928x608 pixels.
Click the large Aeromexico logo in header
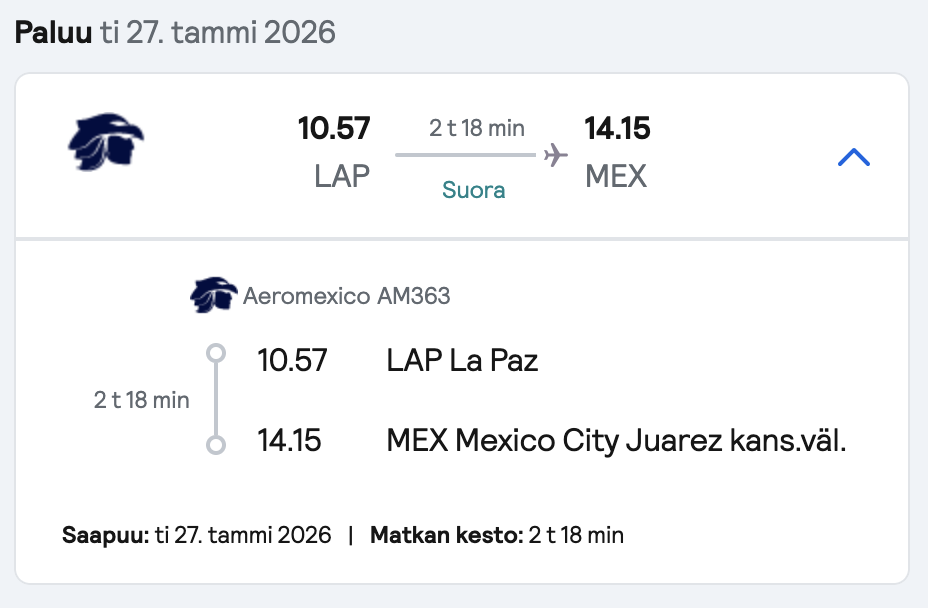coord(106,141)
